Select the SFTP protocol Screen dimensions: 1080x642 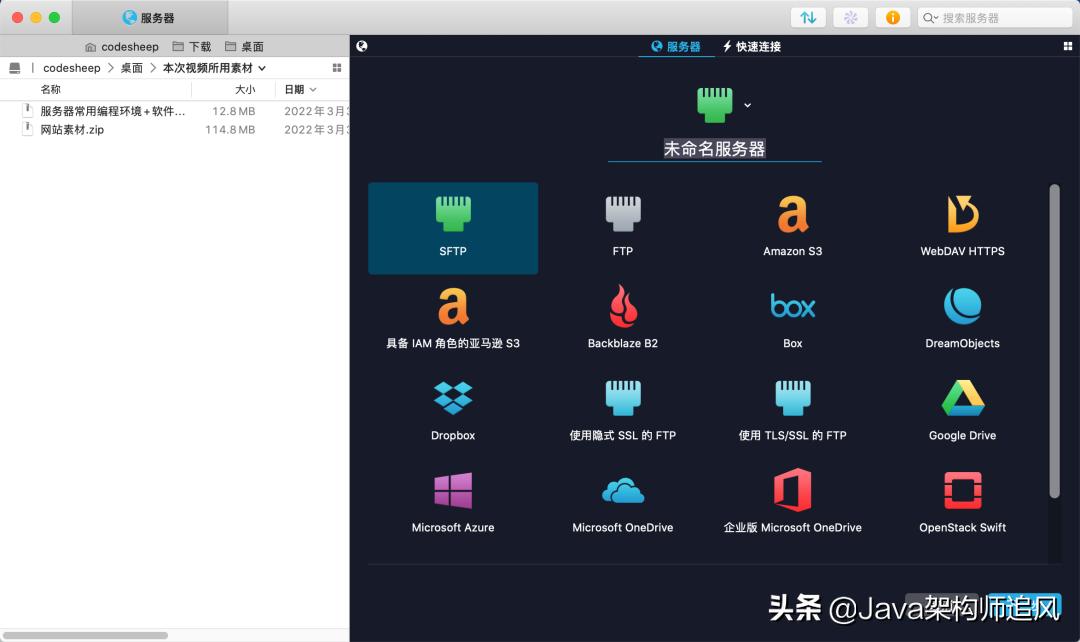coord(453,227)
